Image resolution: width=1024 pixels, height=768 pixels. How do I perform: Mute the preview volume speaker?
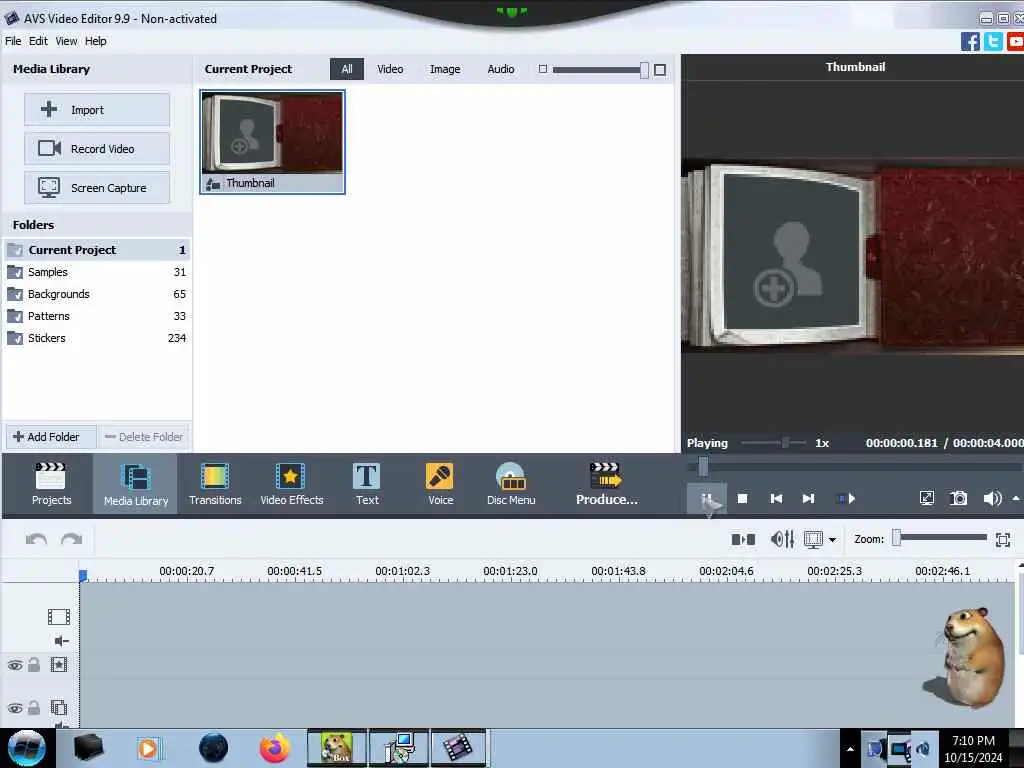tap(992, 499)
